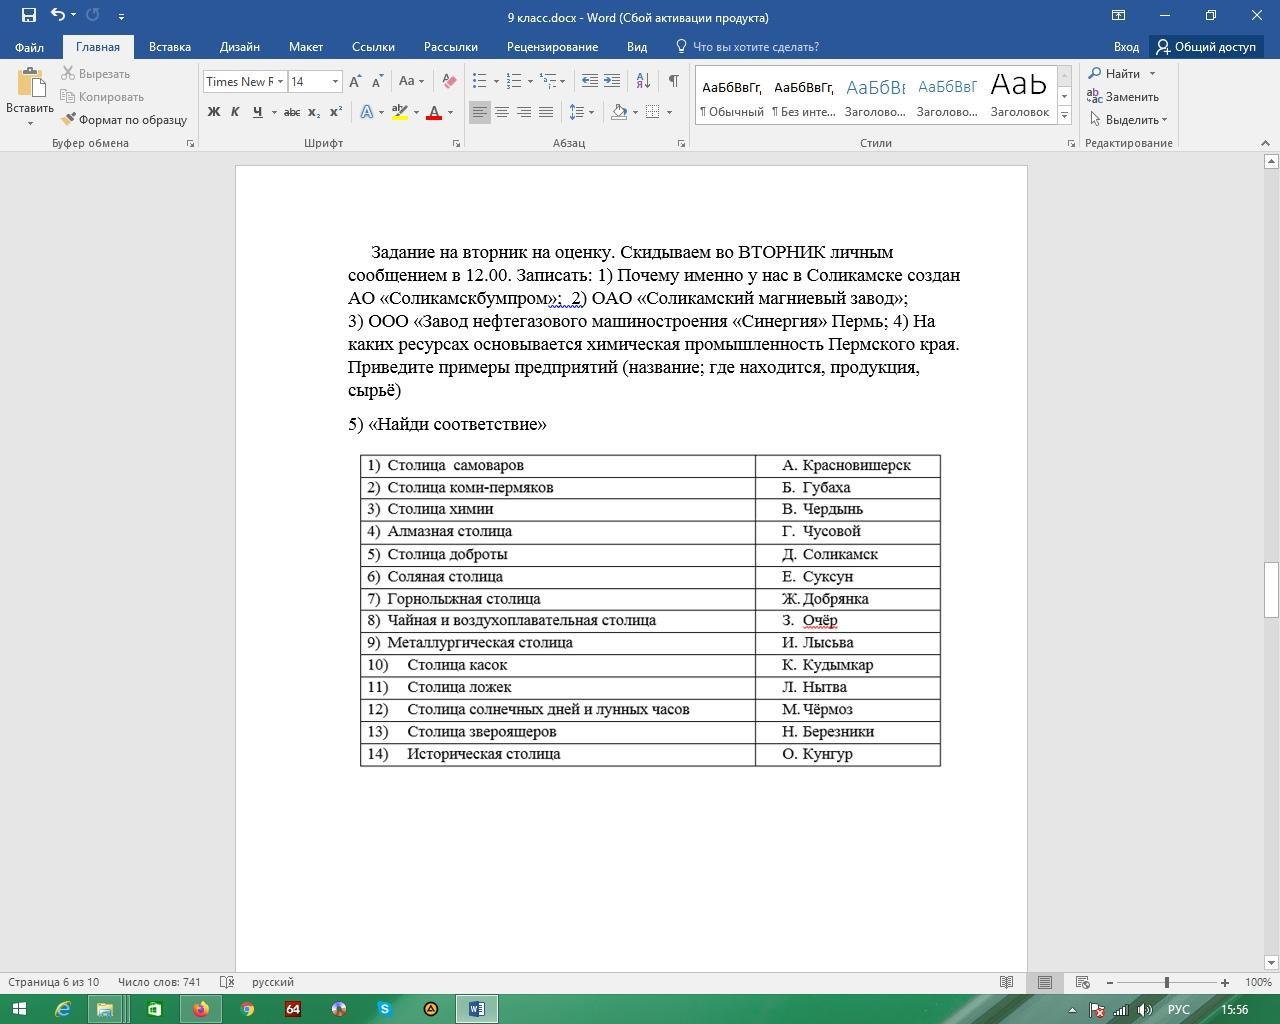The image size is (1280, 1024).
Task: Justify text to both margins
Action: pos(546,112)
